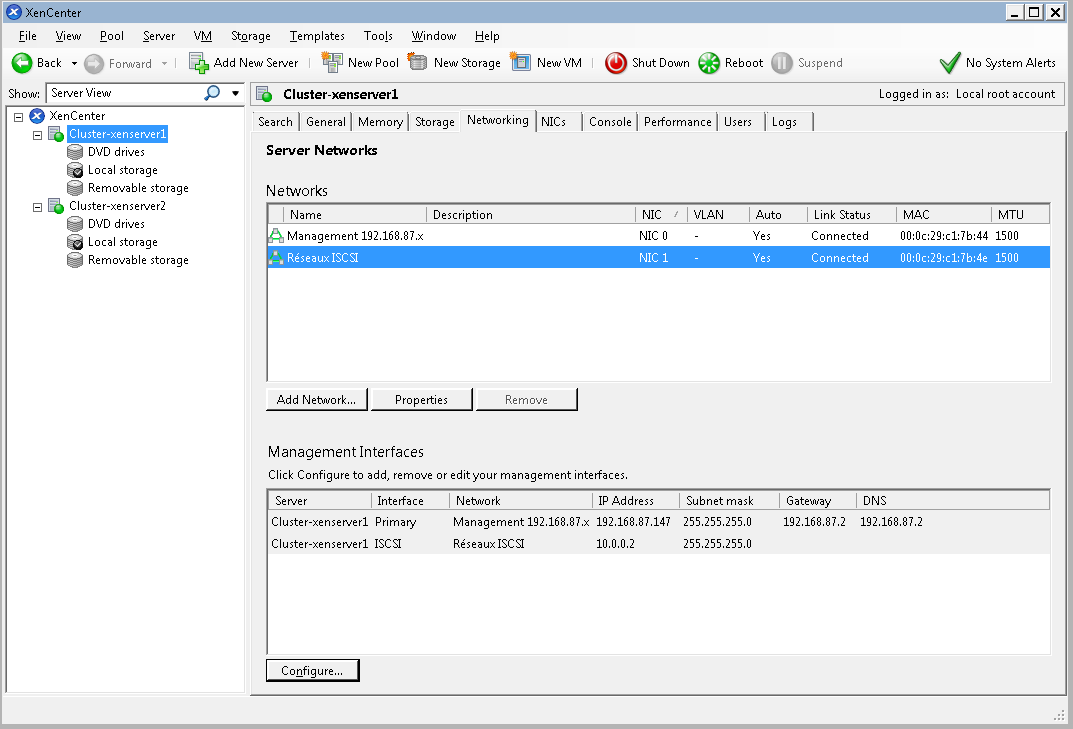
Task: Open the Back history dropdown arrow
Action: 74,63
